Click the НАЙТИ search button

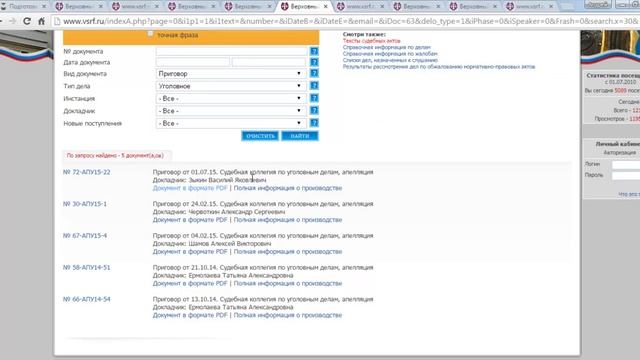pos(300,136)
